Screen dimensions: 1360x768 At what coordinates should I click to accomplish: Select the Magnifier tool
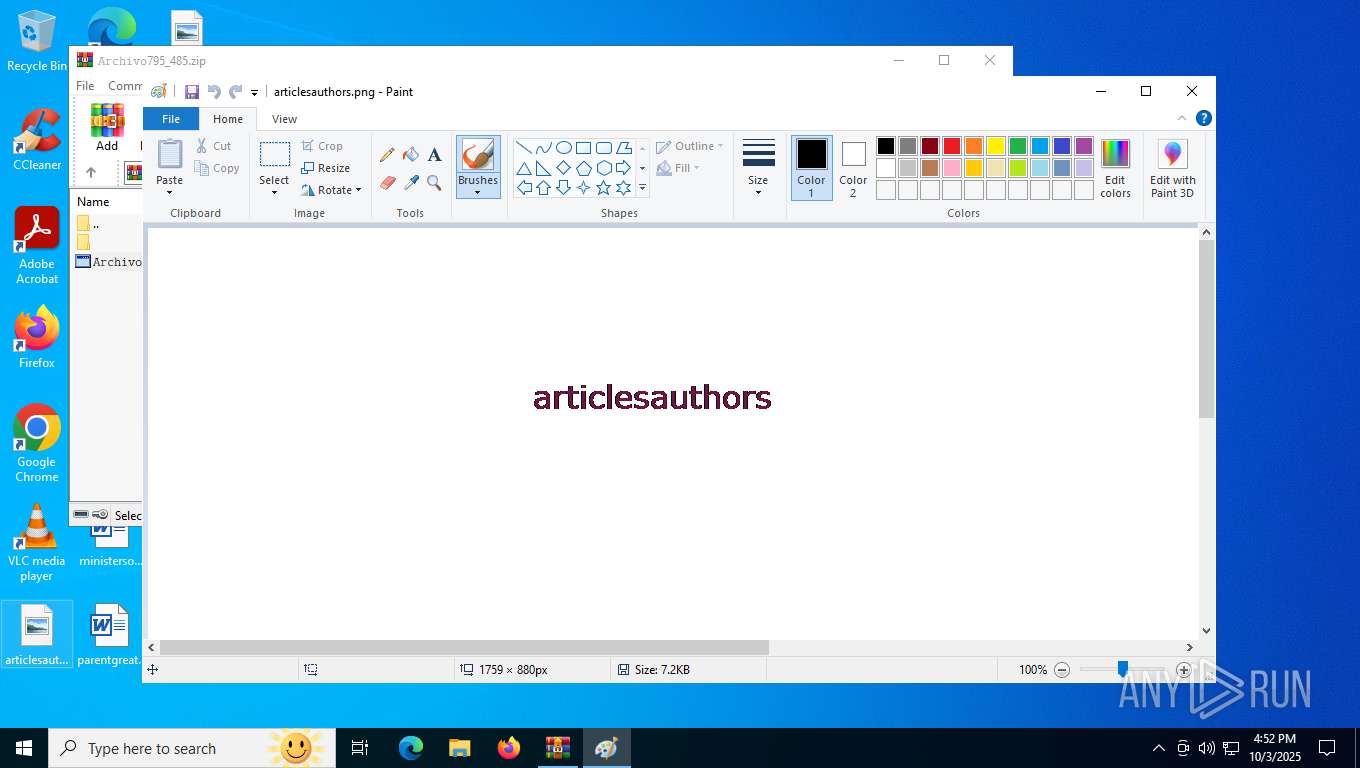tap(434, 182)
